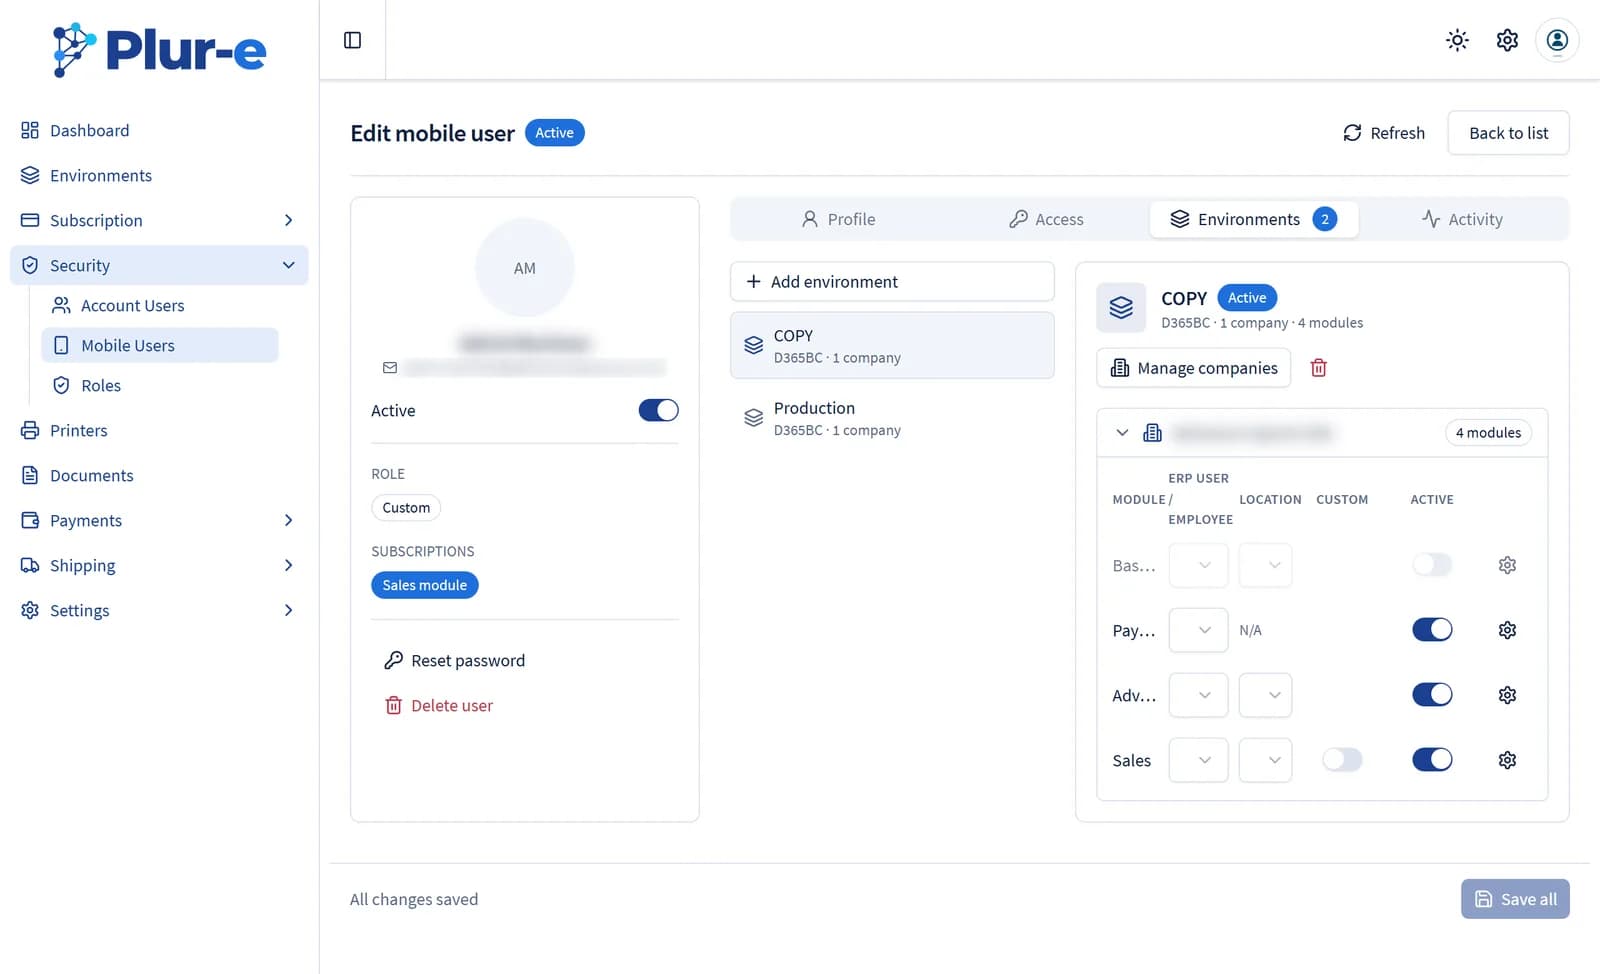Switch to the Activity tab
Viewport: 1600px width, 974px height.
click(x=1462, y=219)
